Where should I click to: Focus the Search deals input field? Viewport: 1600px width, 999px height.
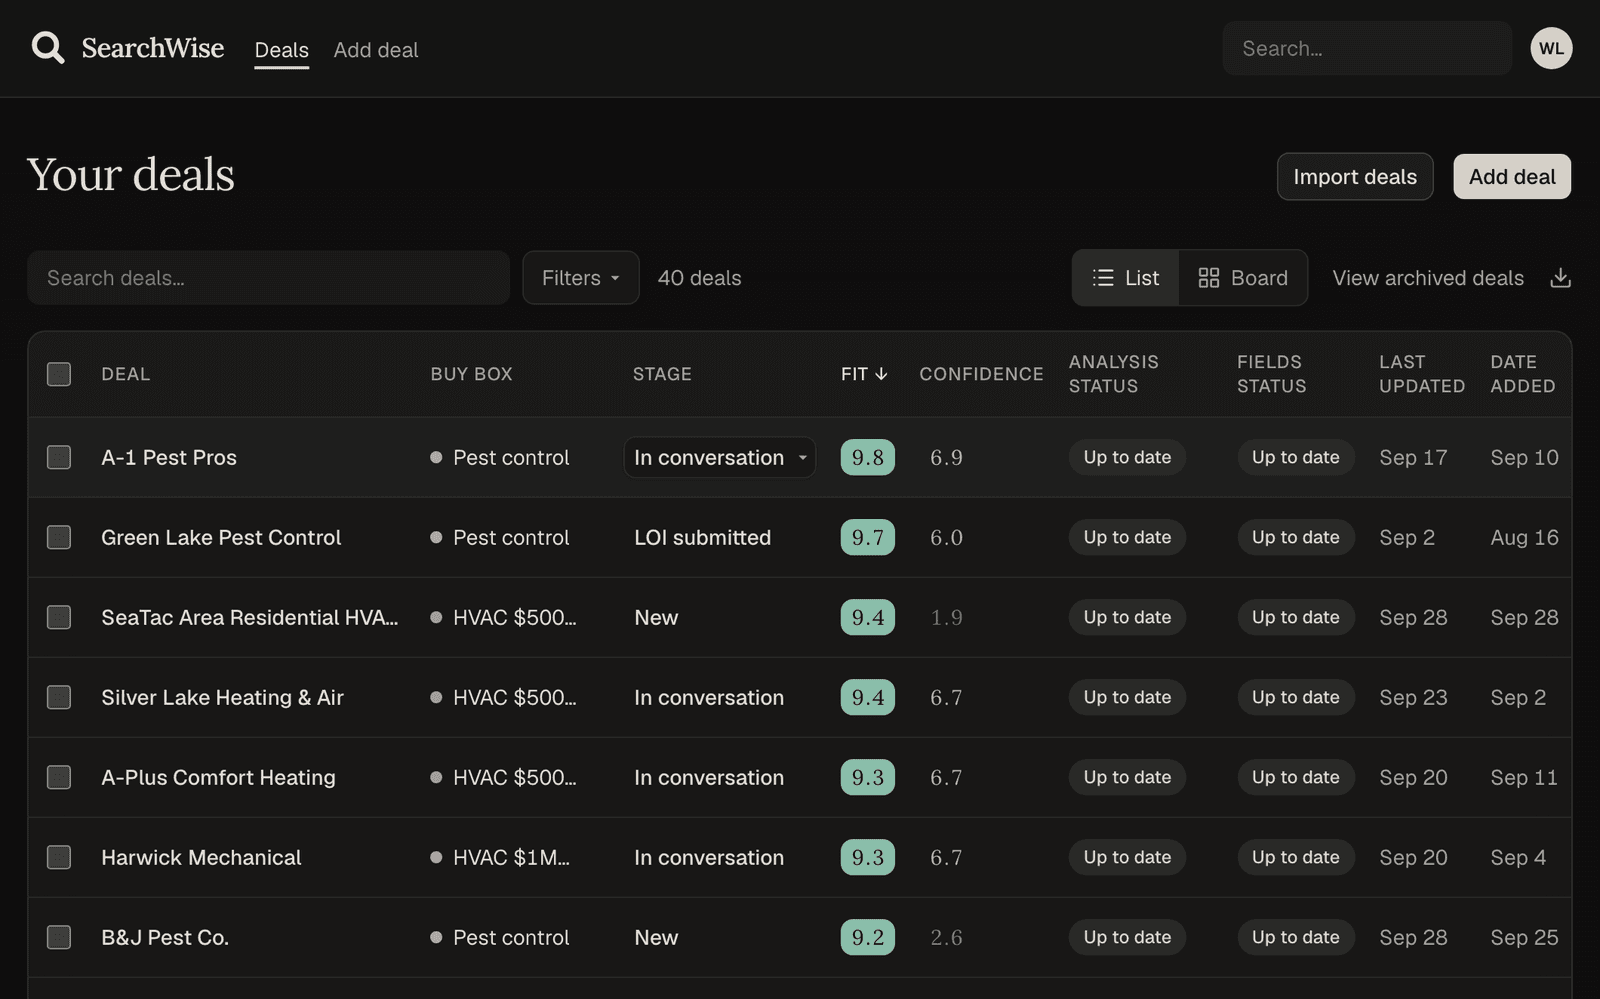(x=268, y=278)
